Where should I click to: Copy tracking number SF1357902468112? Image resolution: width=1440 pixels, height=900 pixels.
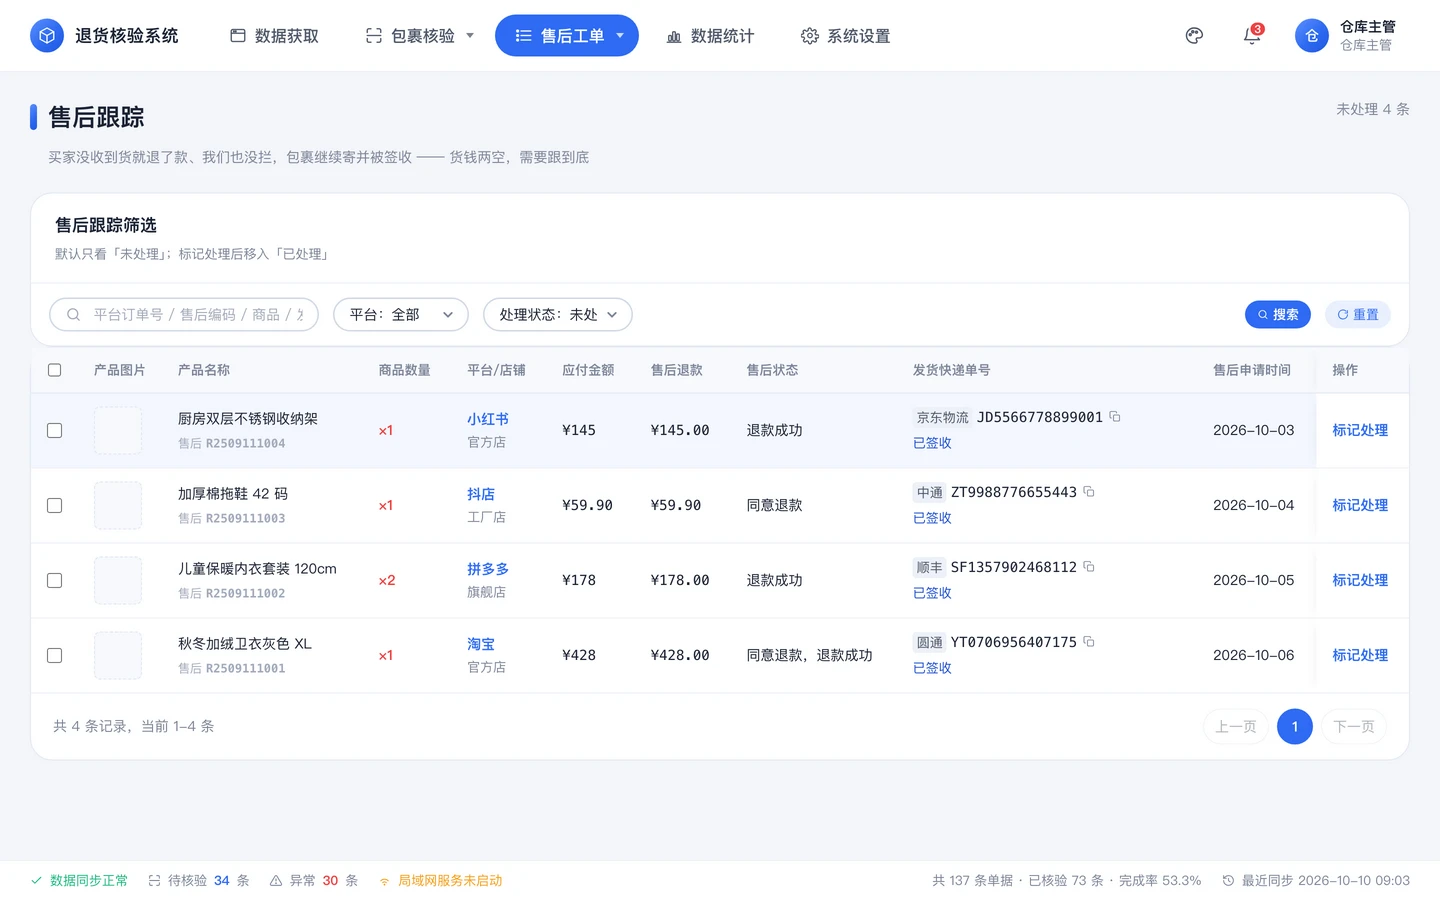pos(1089,567)
